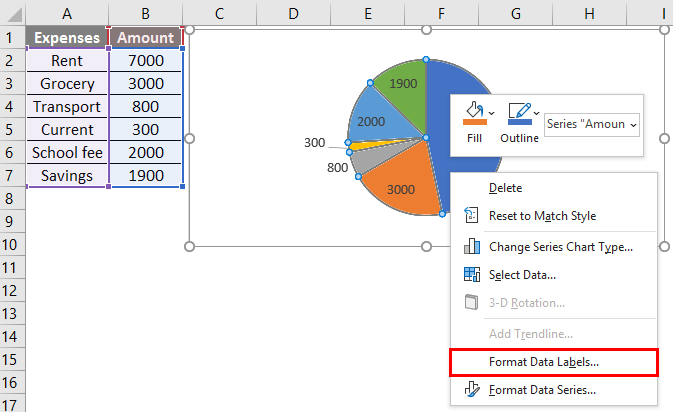Image resolution: width=673 pixels, height=412 pixels.
Task: Click the Select Data menu icon
Action: pos(473,275)
